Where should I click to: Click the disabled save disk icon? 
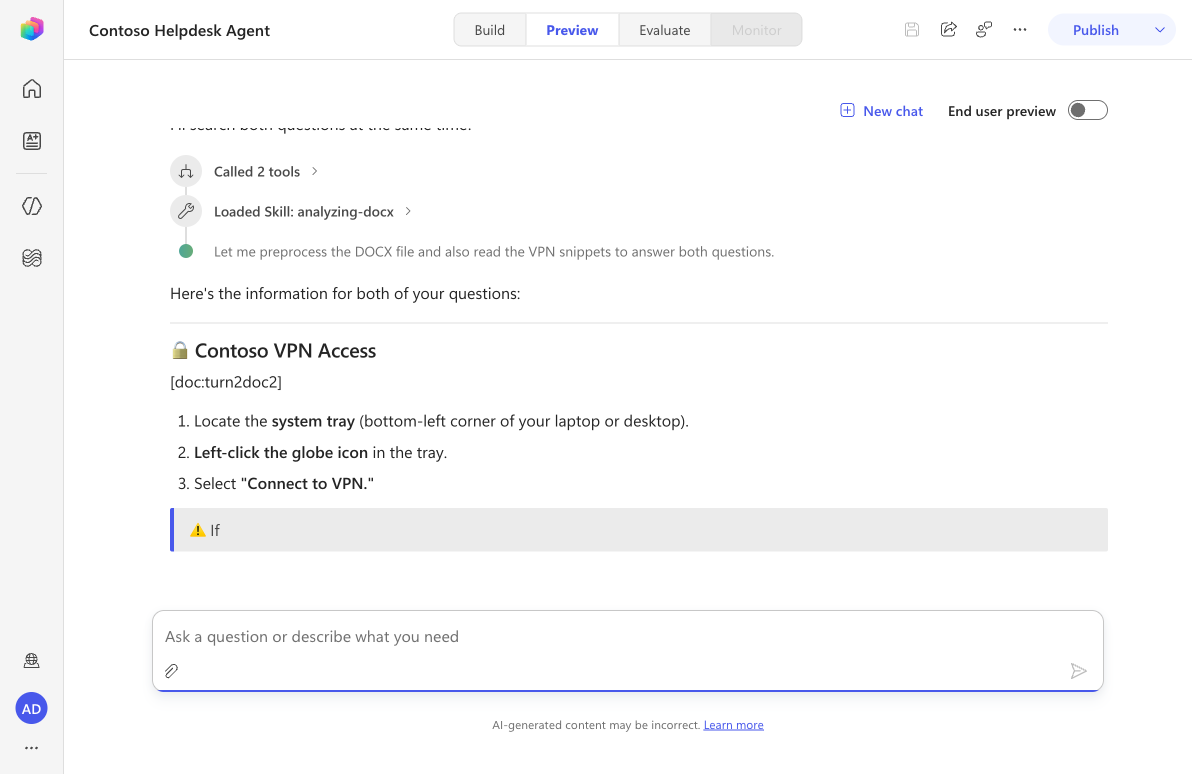pyautogui.click(x=911, y=30)
